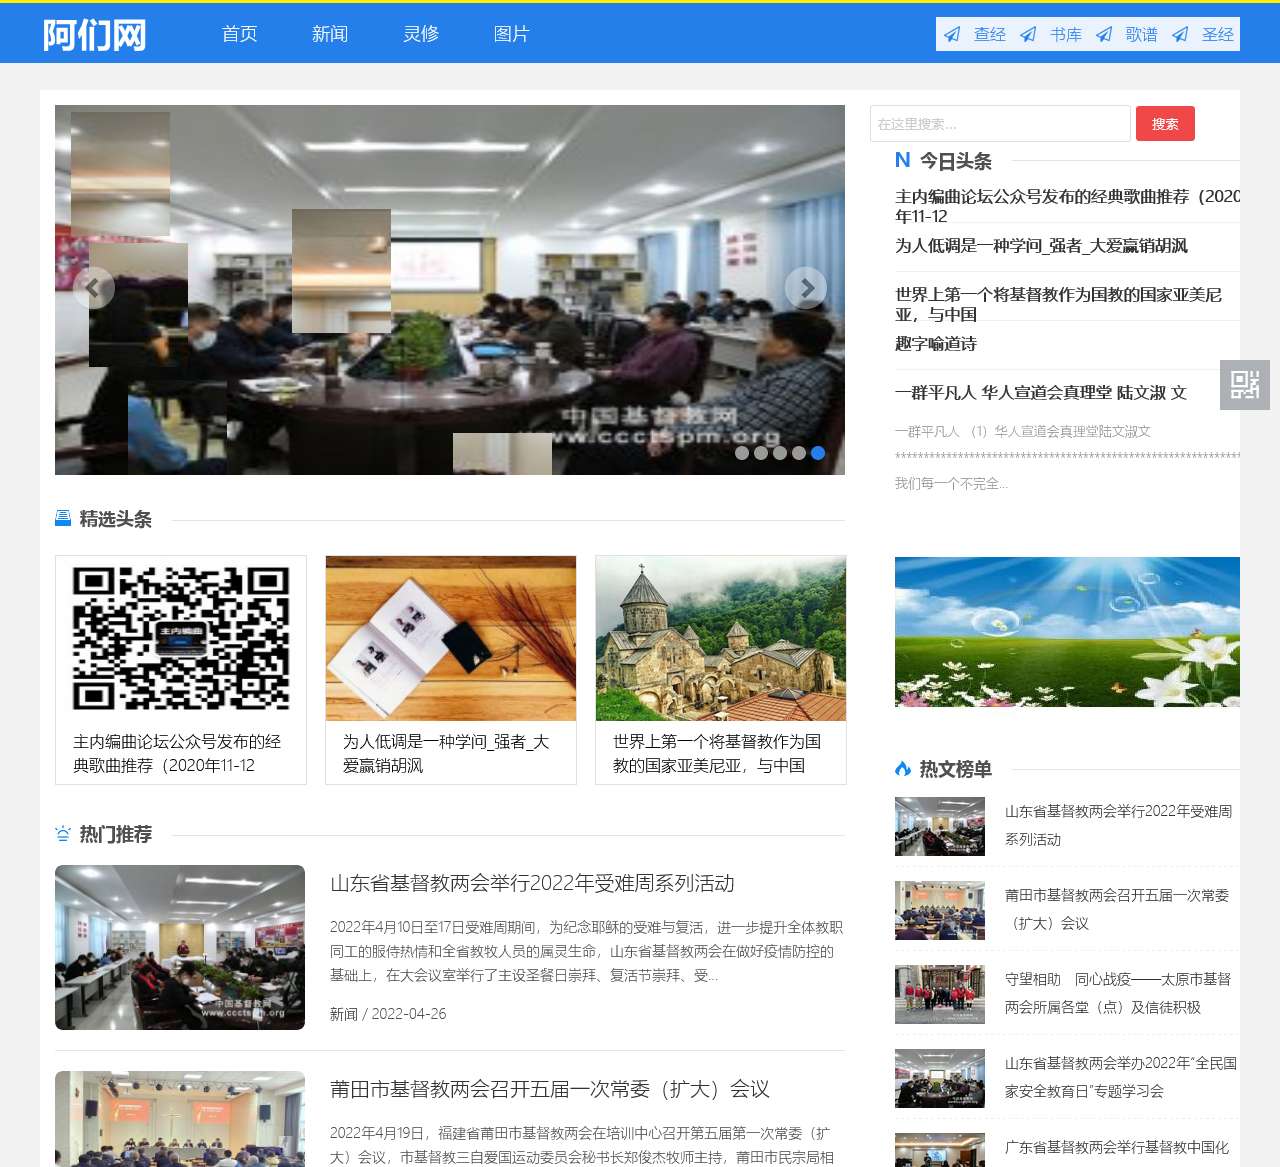The image size is (1280, 1167).
Task: Open headline 趣字喻道诗
Action: (x=936, y=344)
